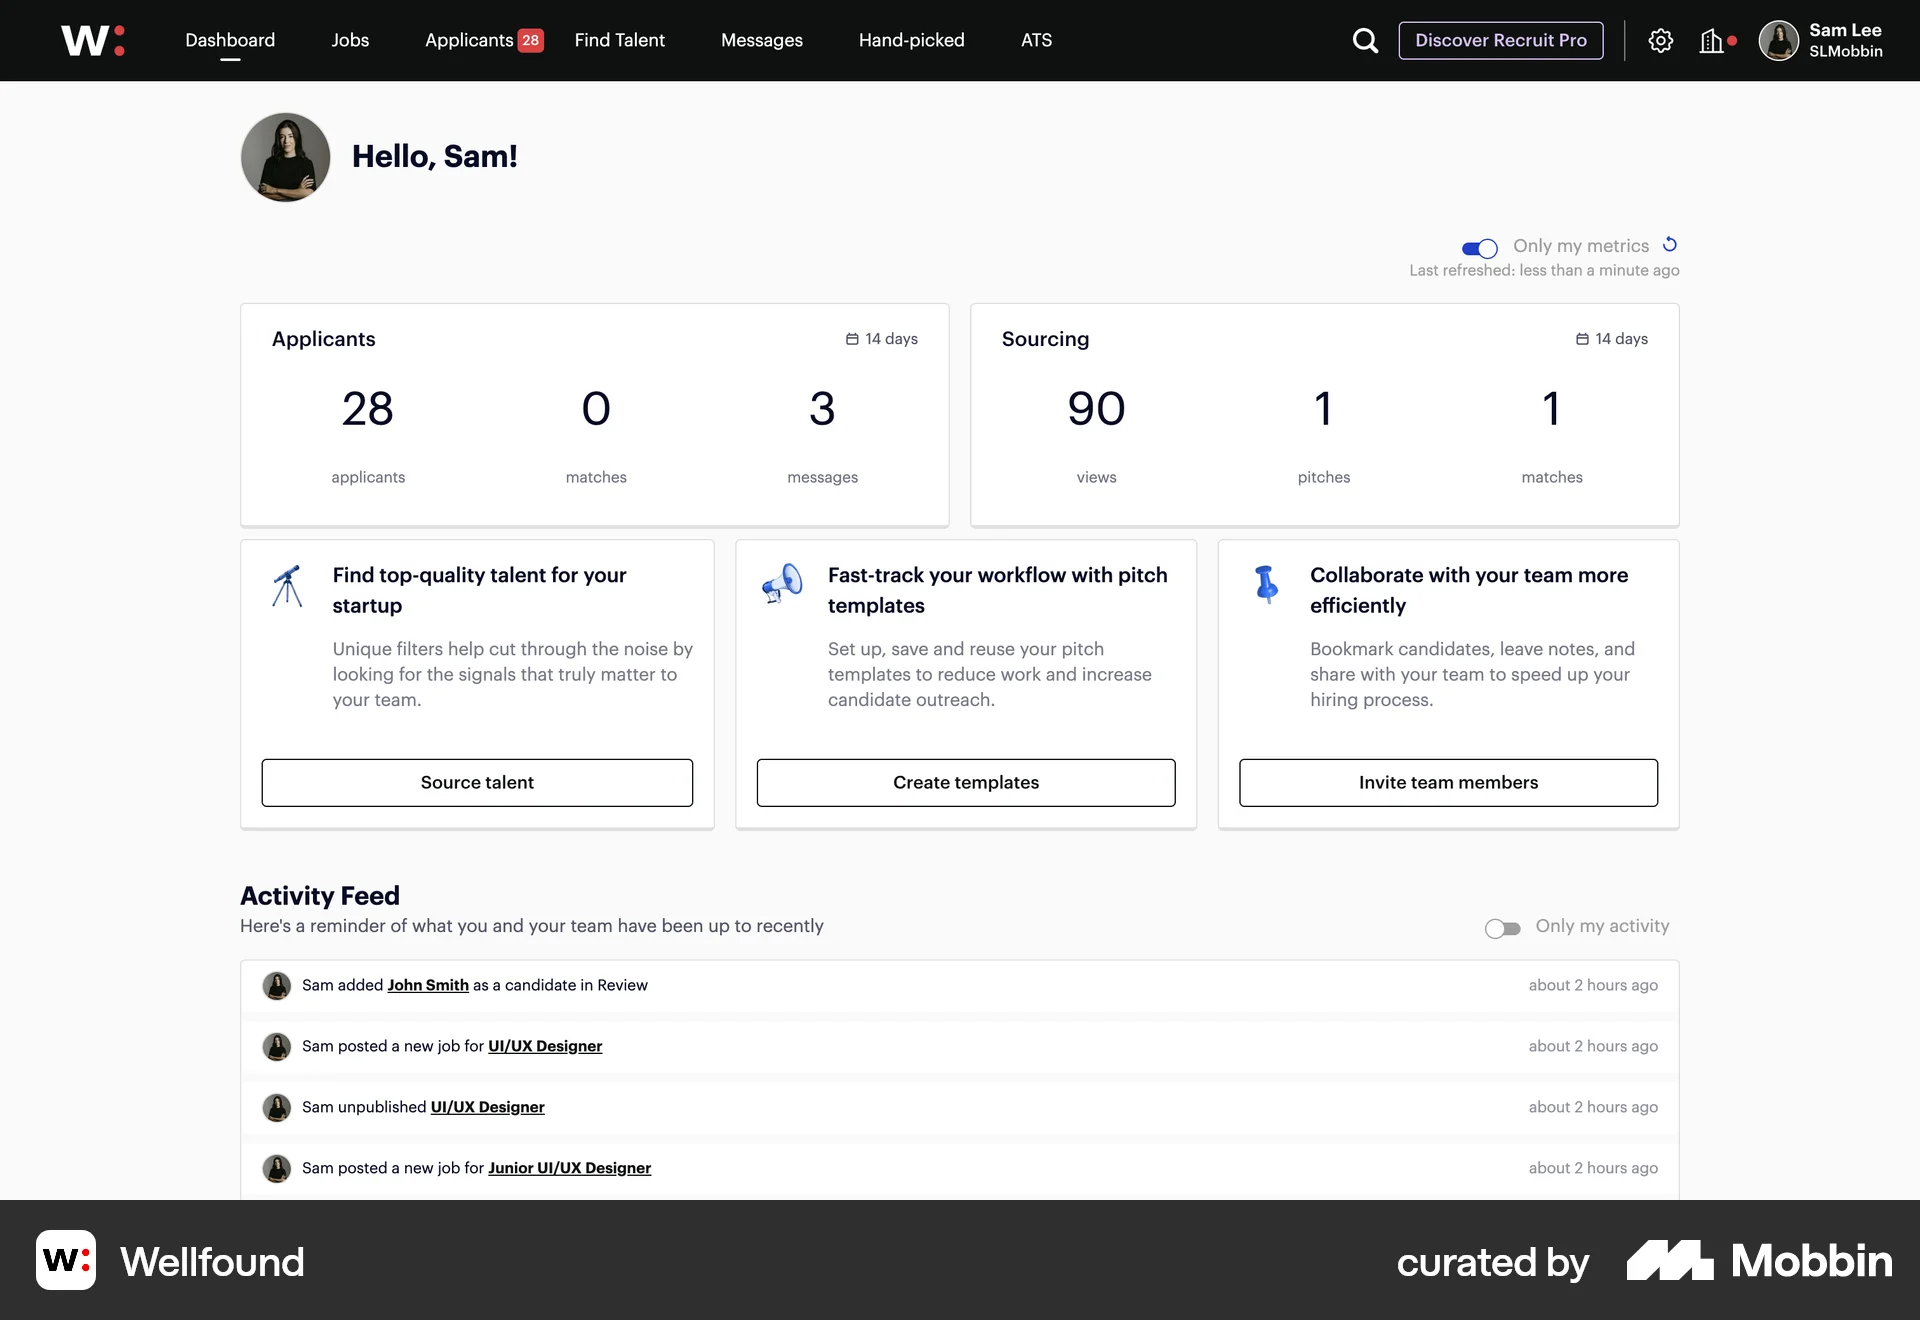Image resolution: width=1920 pixels, height=1320 pixels.
Task: Click the calendar icon on the Applicants card
Action: 852,339
